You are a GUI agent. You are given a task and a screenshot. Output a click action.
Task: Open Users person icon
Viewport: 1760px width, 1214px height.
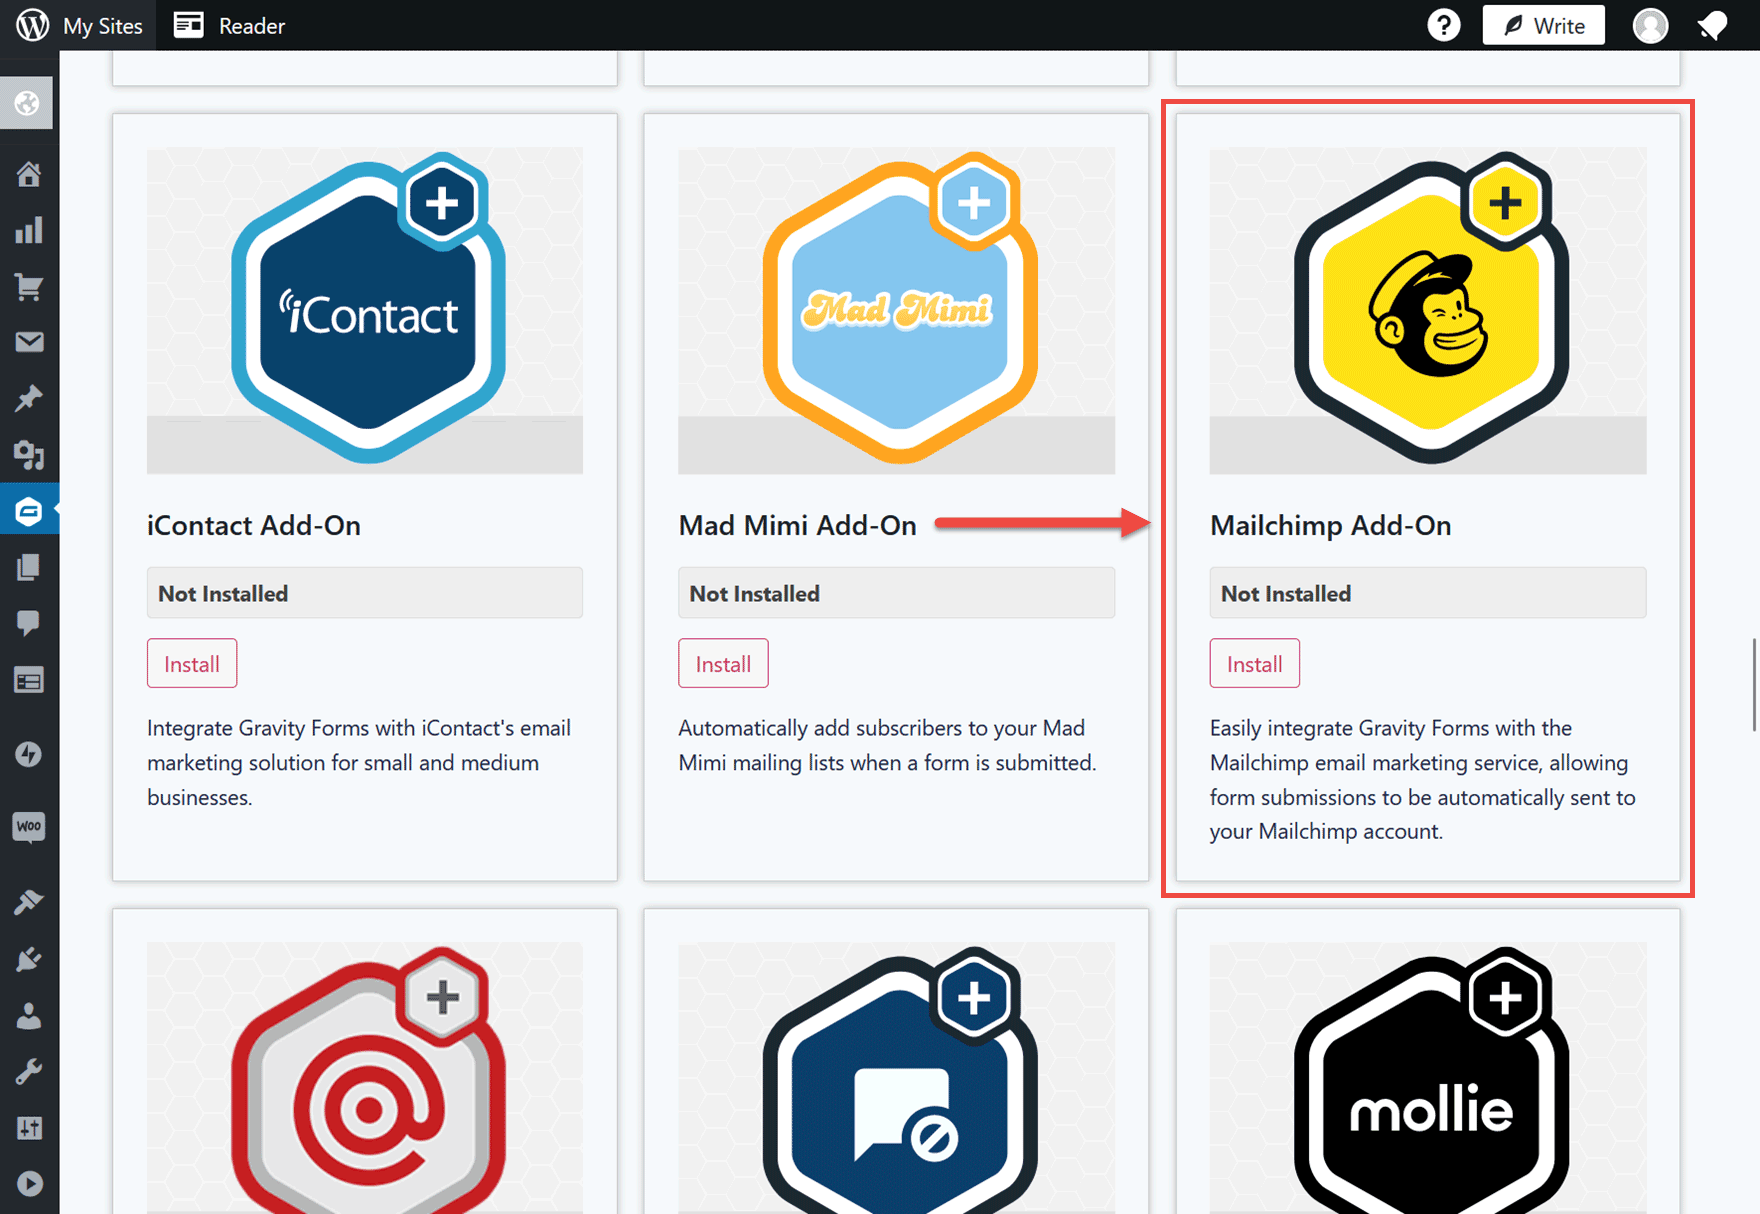point(28,1016)
